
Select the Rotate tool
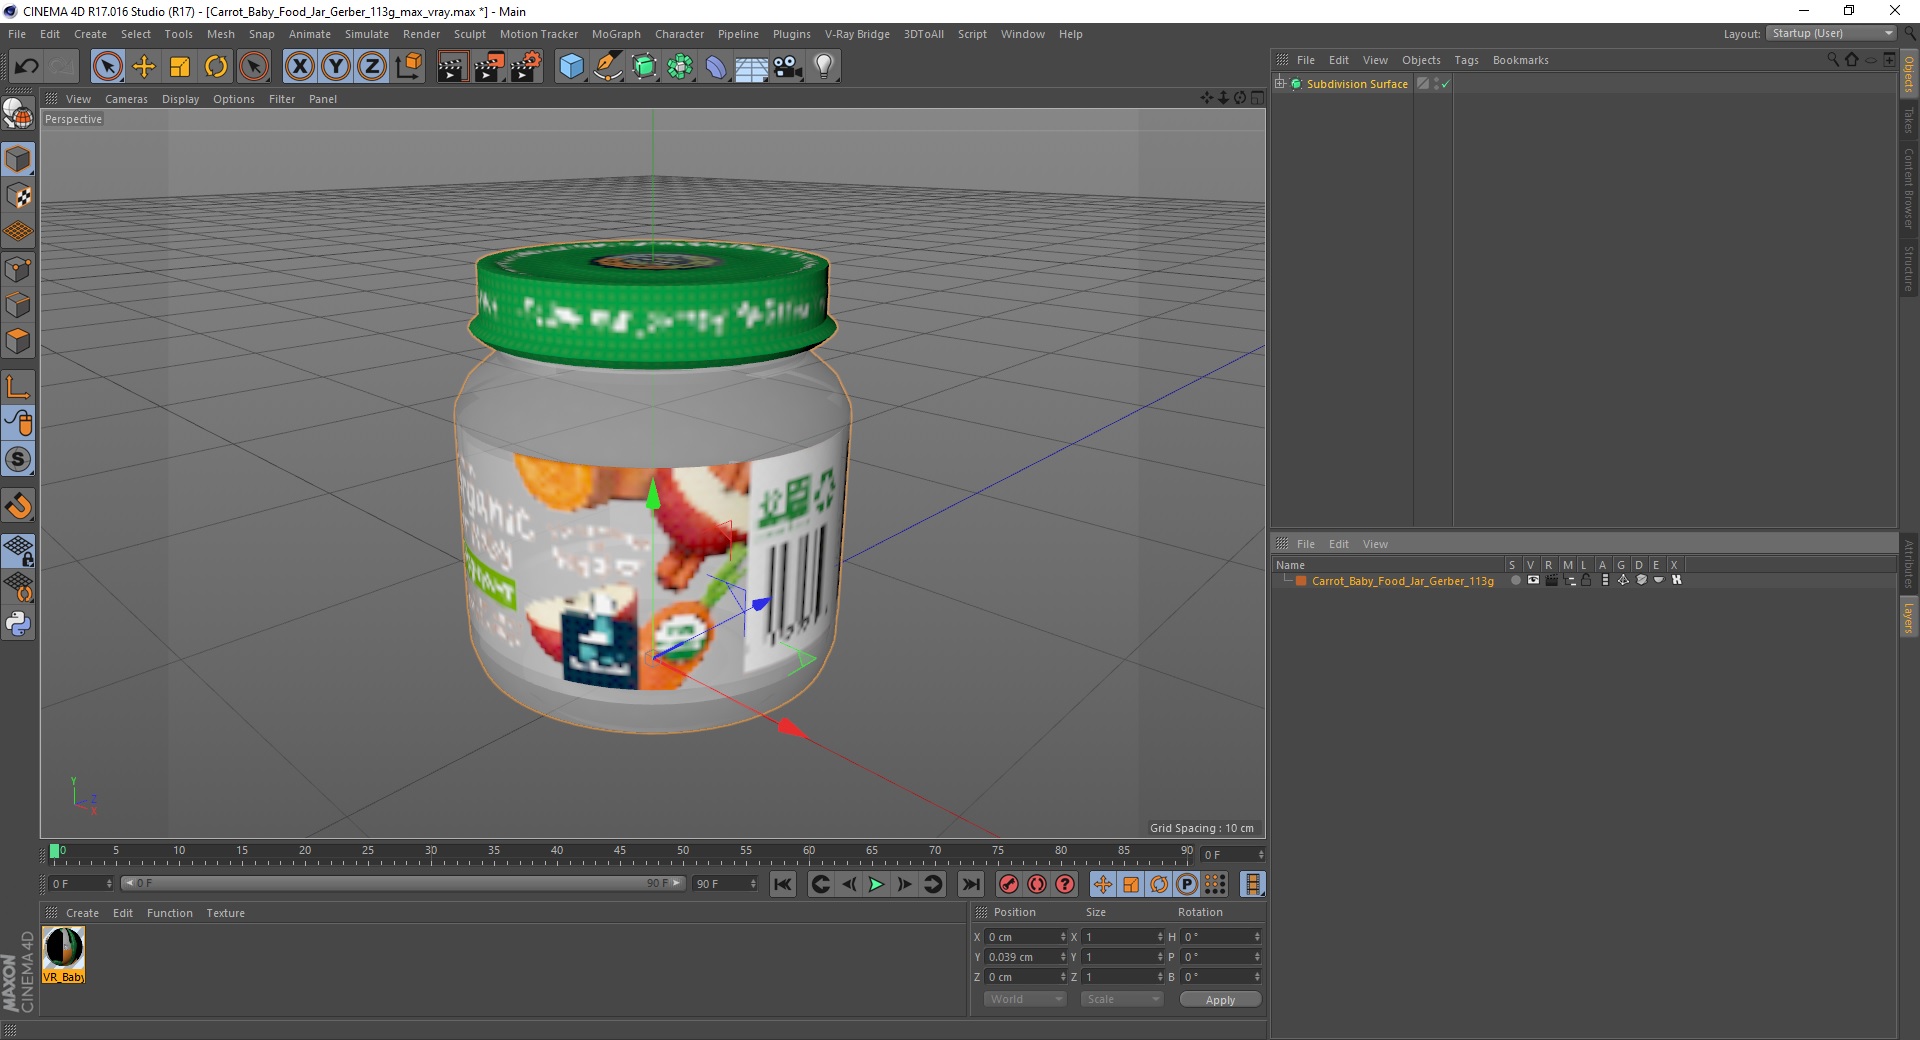point(216,67)
